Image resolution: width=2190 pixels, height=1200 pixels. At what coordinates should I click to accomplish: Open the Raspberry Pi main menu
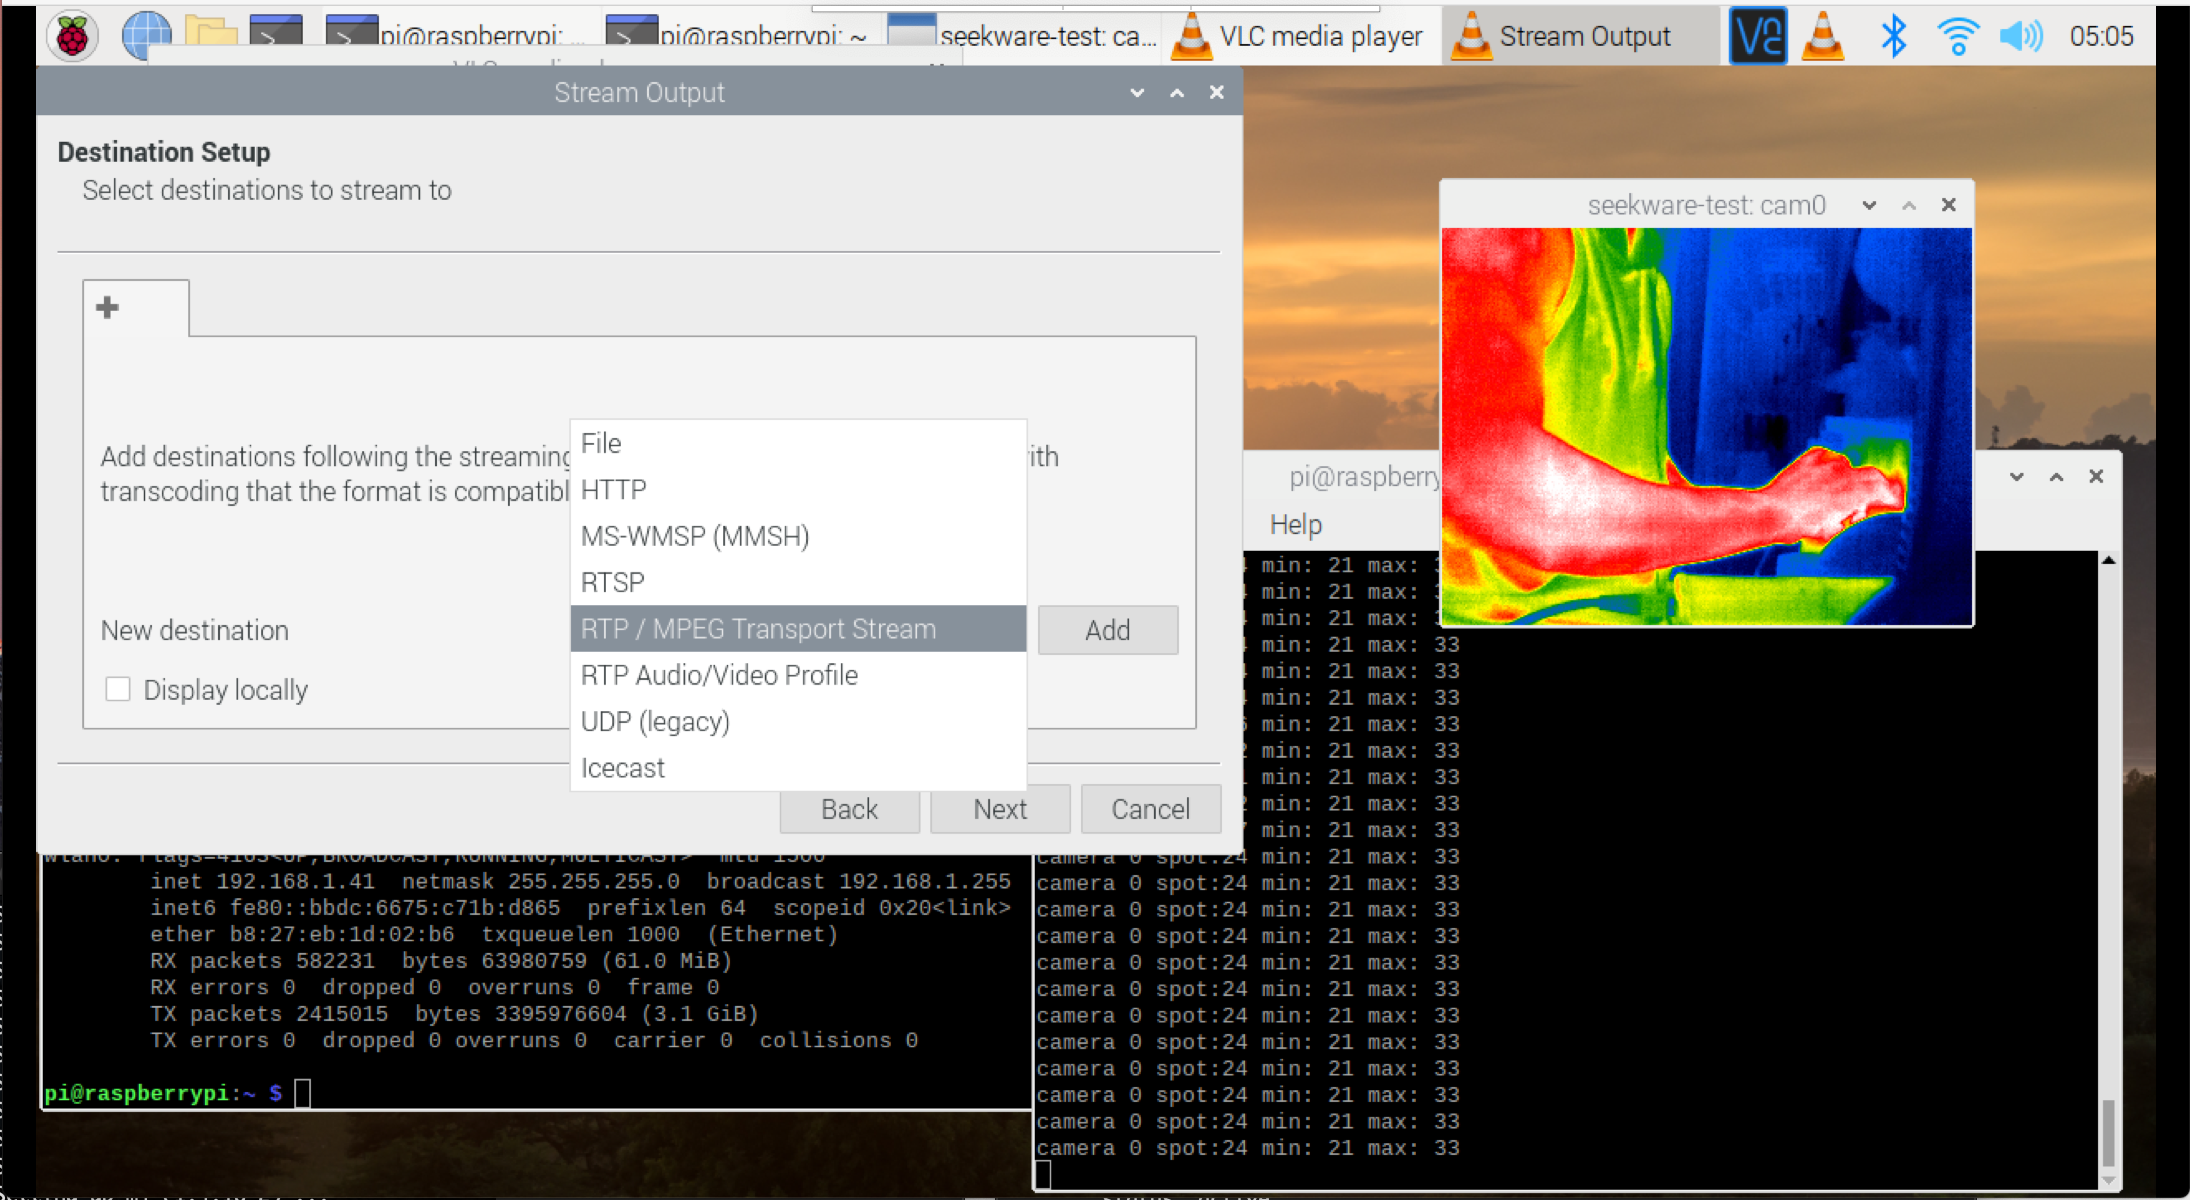pyautogui.click(x=72, y=36)
